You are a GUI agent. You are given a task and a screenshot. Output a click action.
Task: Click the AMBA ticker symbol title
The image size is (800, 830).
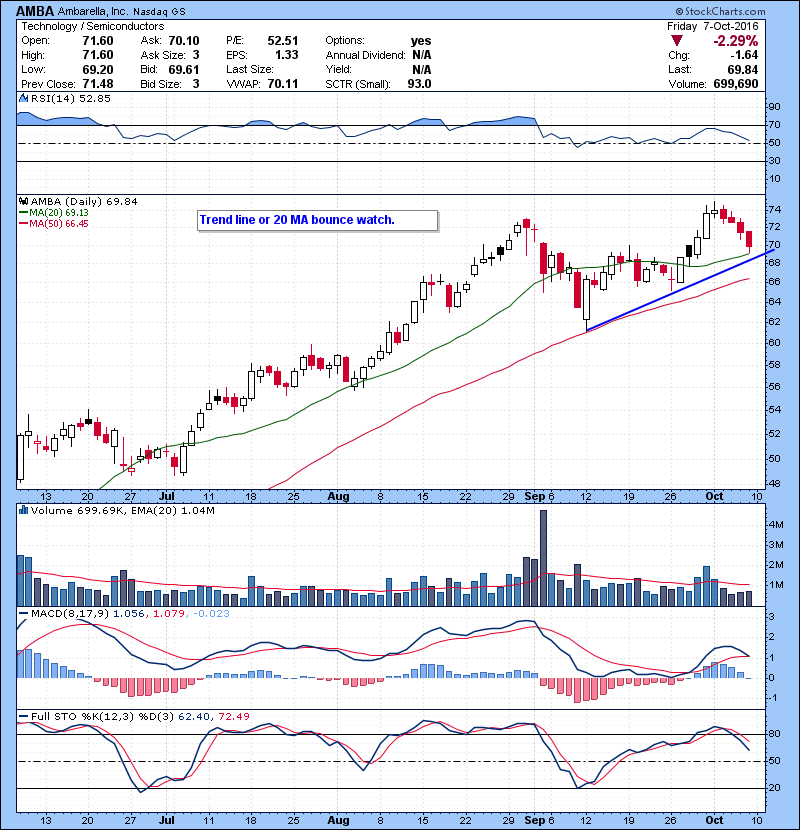tap(35, 11)
